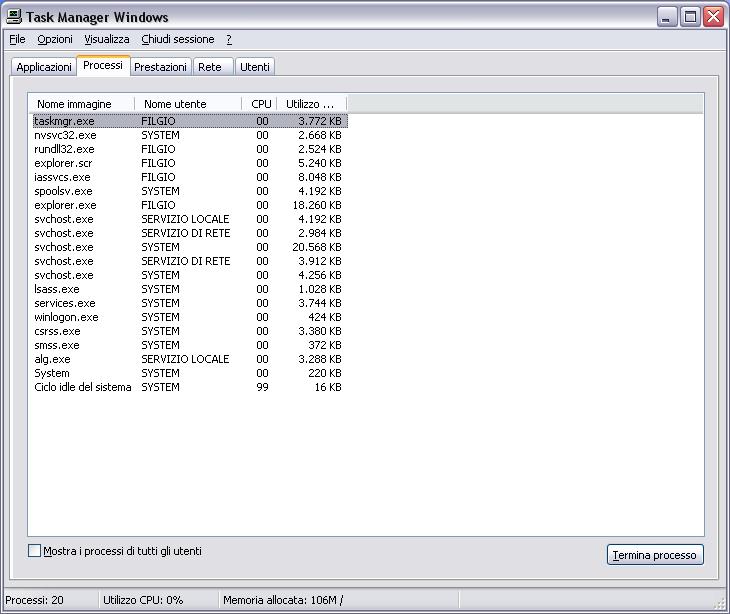Screen dimensions: 730x614
Task: Switch to the Prestazioni tab
Action: [x=160, y=67]
